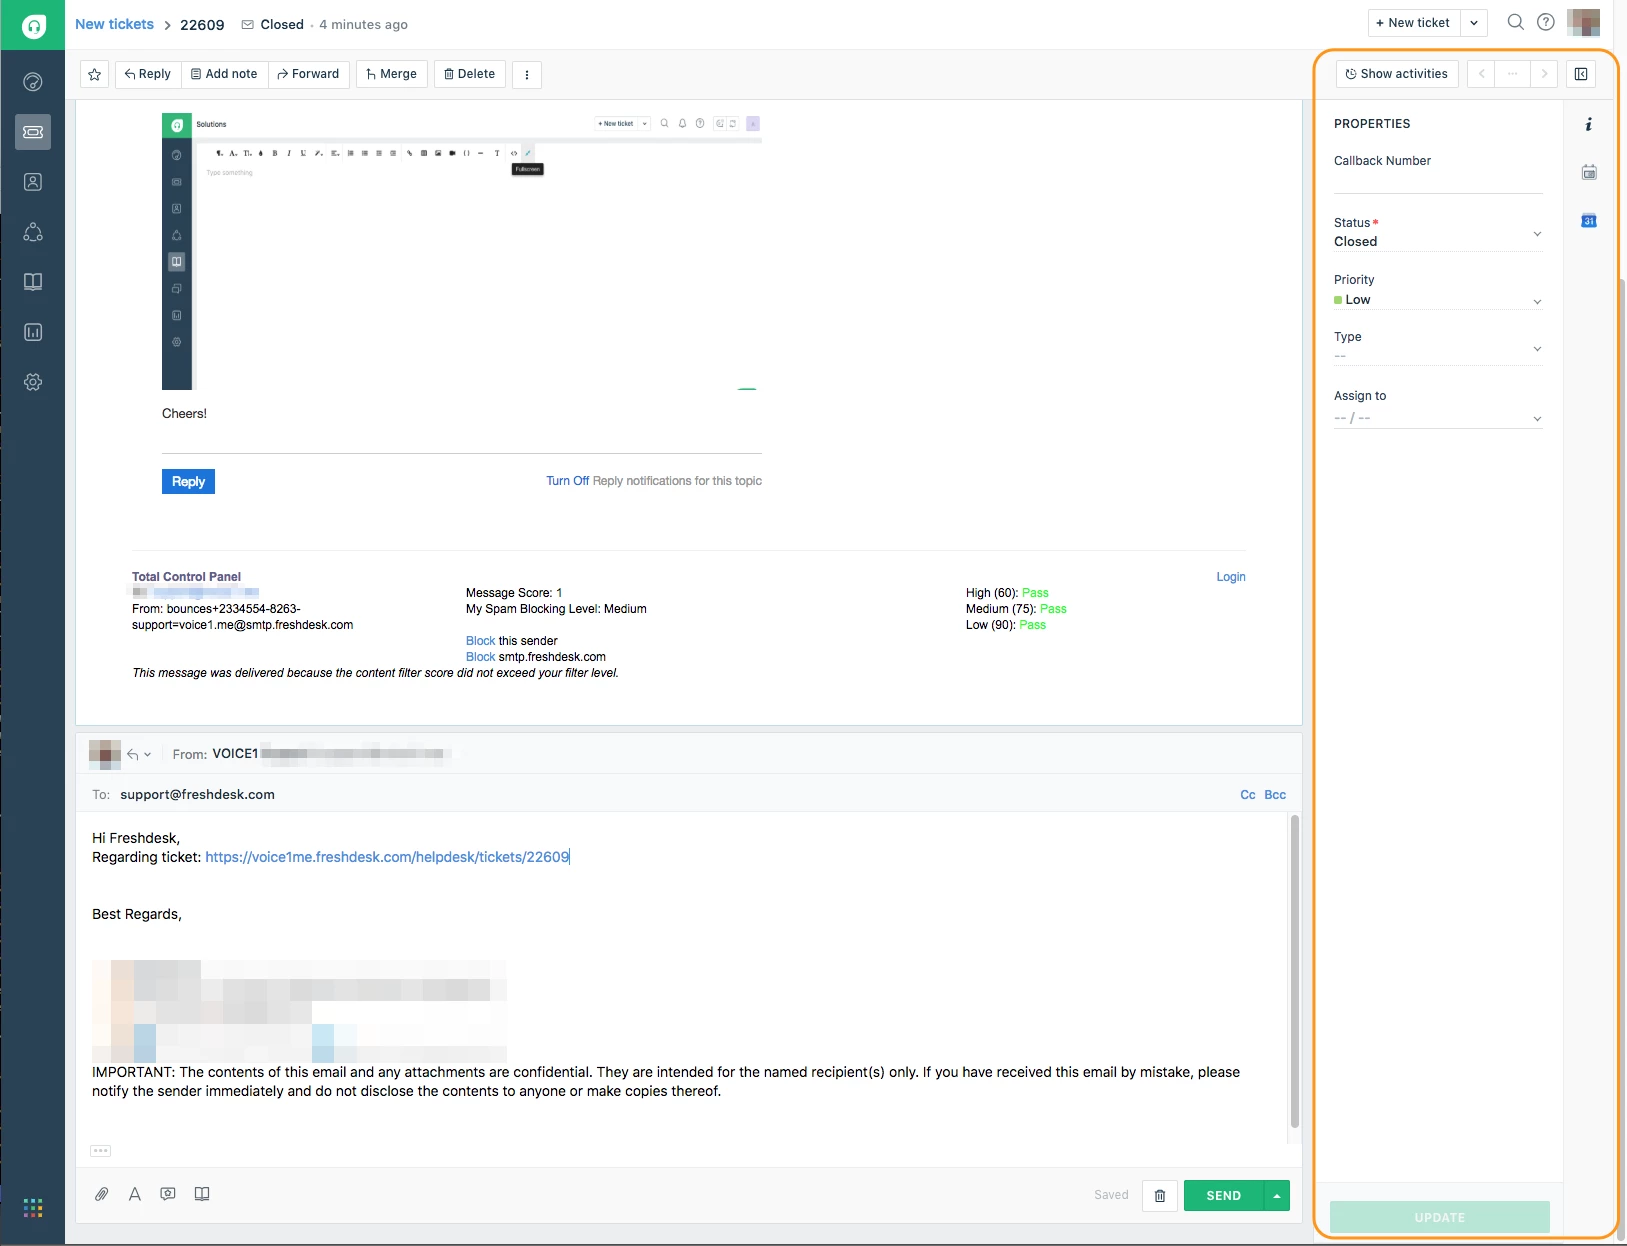Attach a file with paperclip icon
This screenshot has width=1627, height=1246.
click(x=102, y=1194)
